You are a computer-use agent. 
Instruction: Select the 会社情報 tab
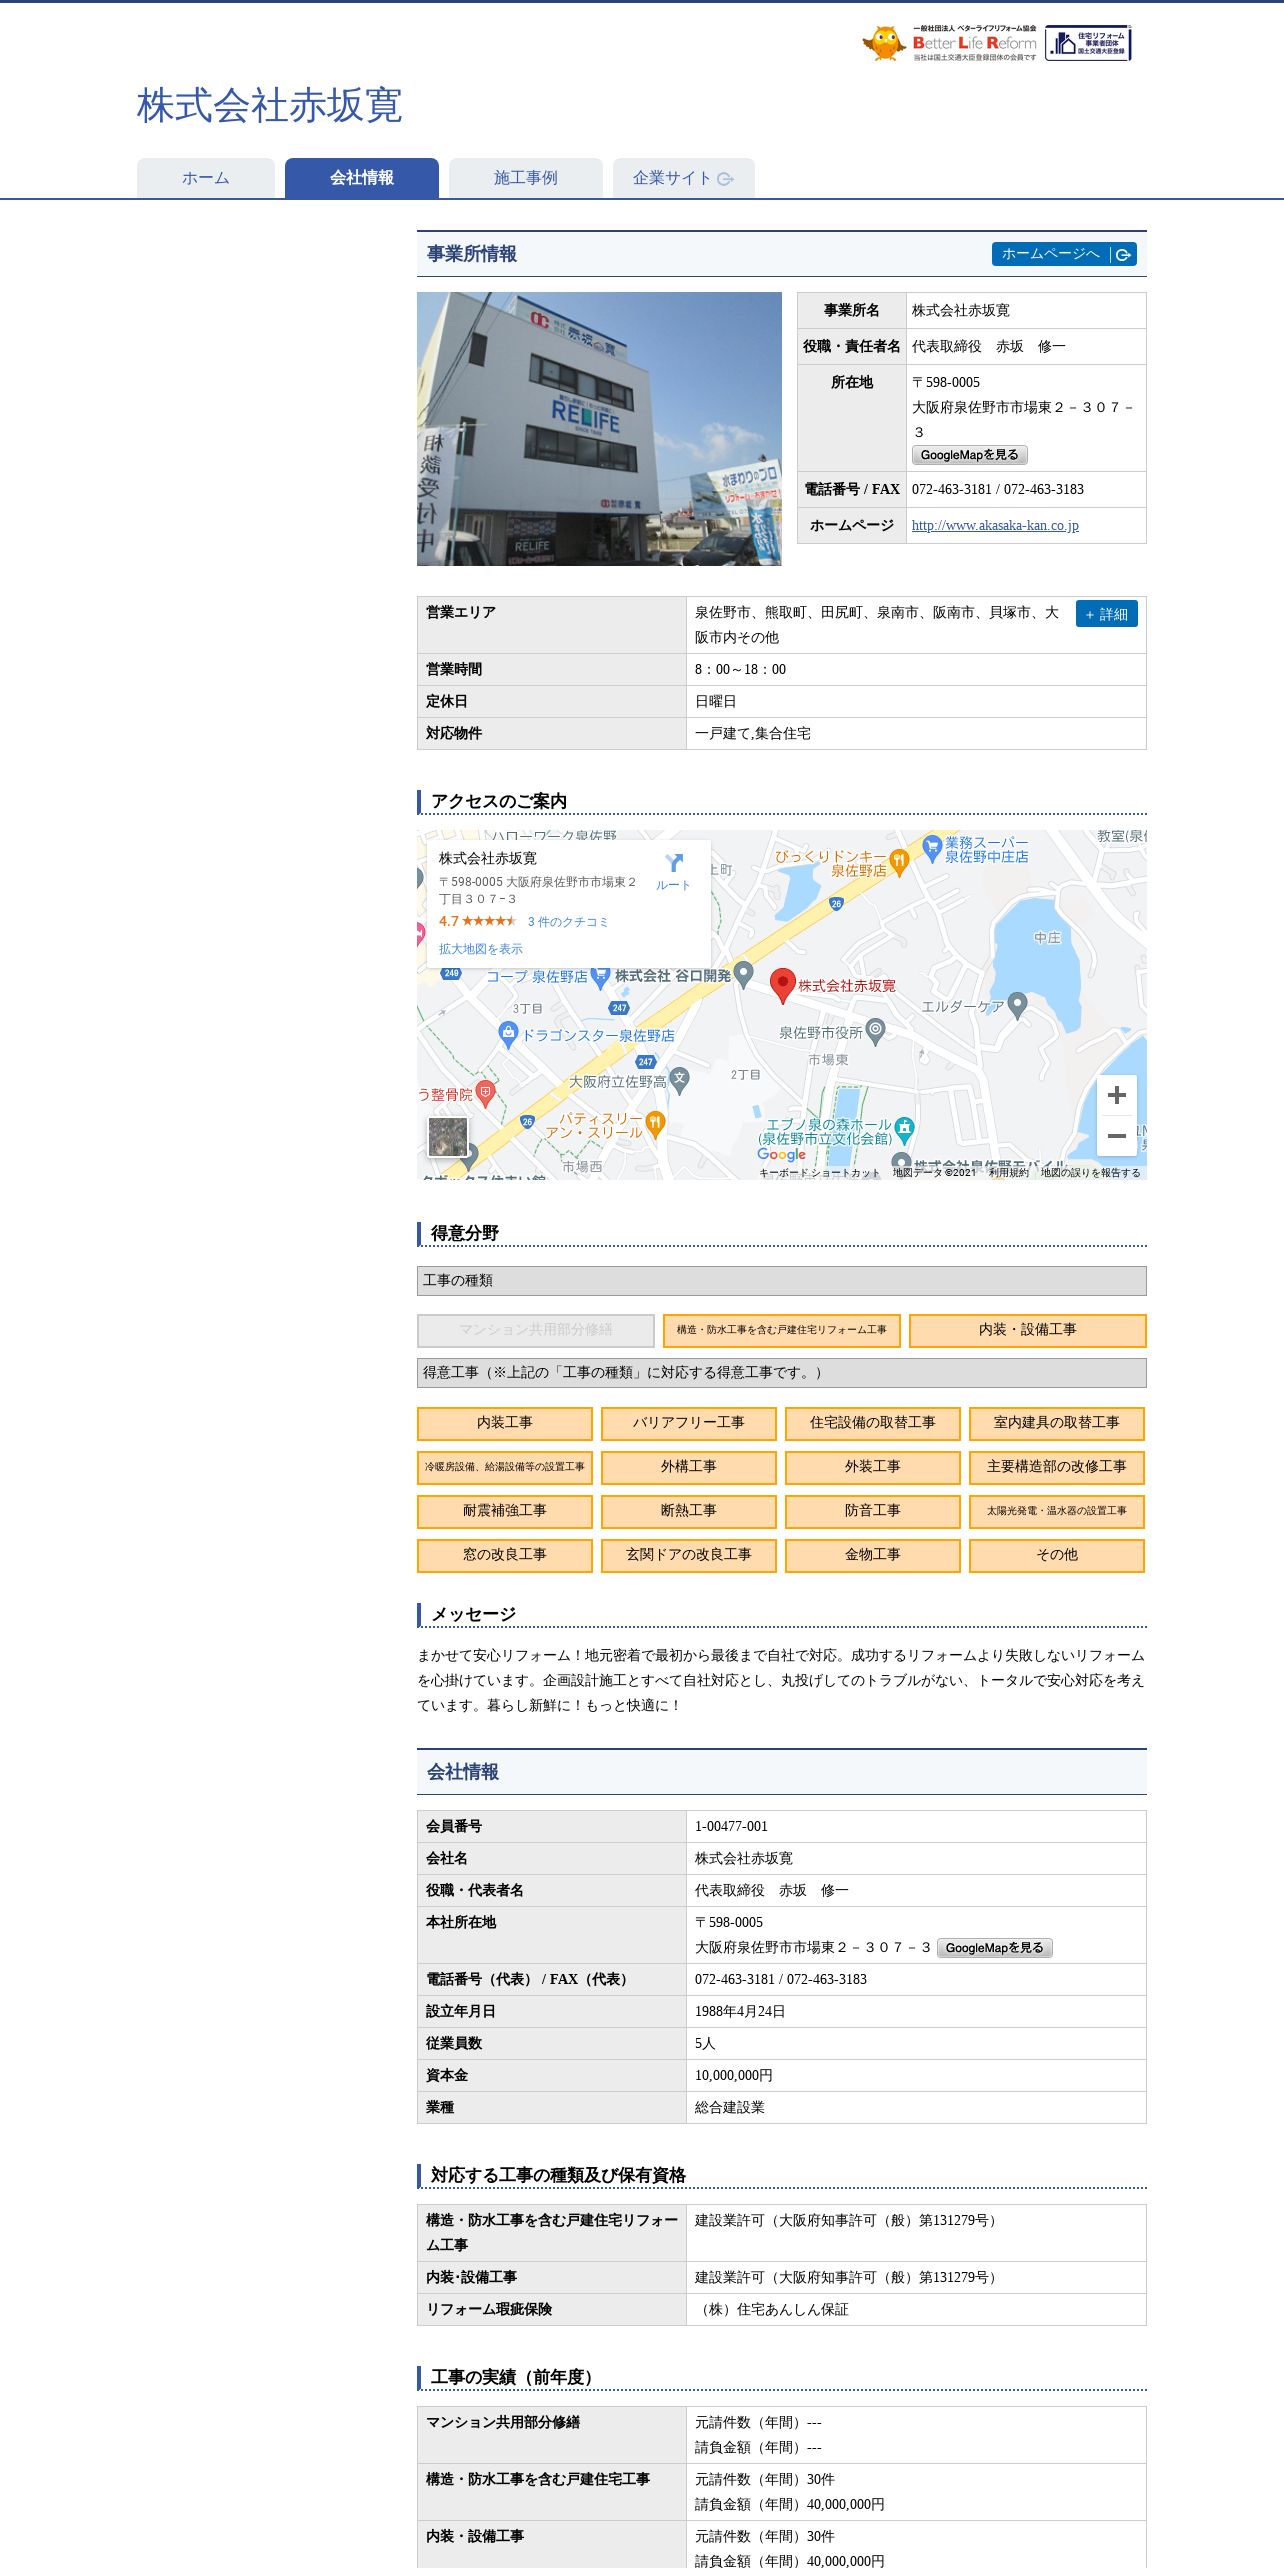[362, 178]
